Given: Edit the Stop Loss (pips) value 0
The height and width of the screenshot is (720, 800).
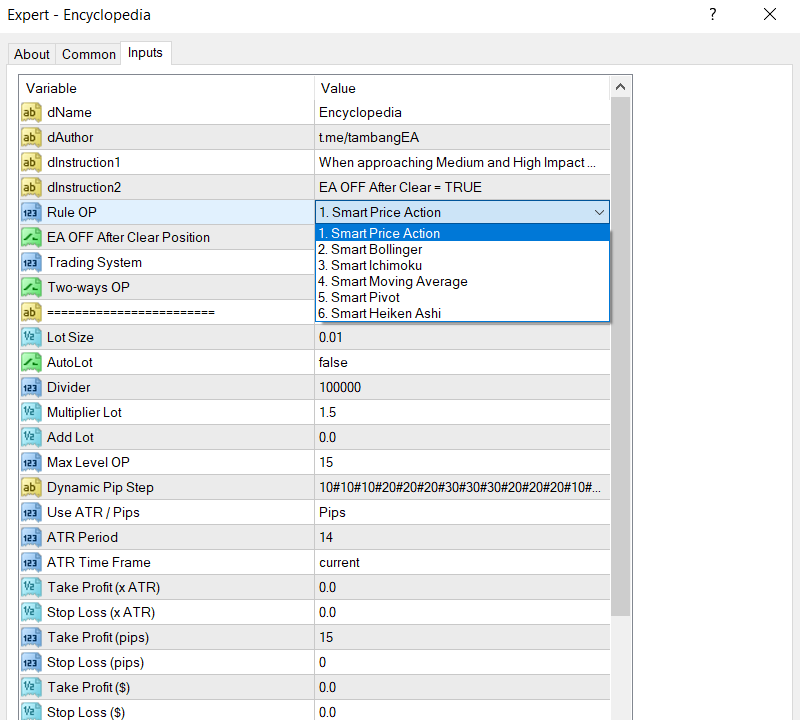Looking at the screenshot, I should tap(462, 662).
